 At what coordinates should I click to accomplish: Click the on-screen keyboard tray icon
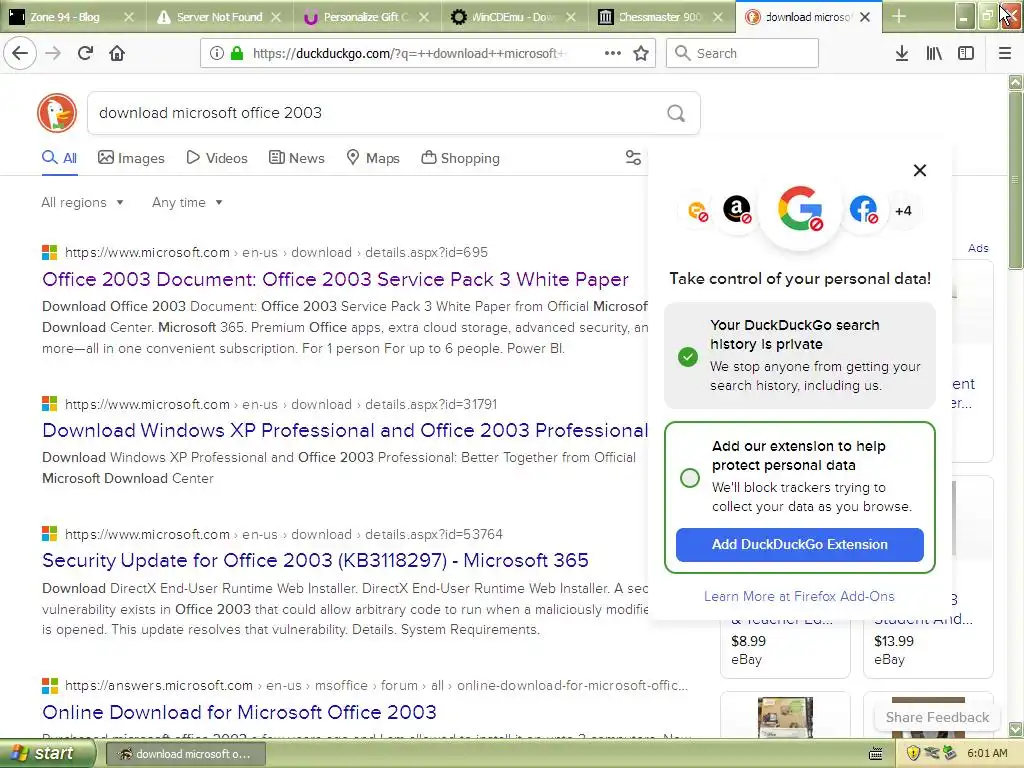coord(876,754)
